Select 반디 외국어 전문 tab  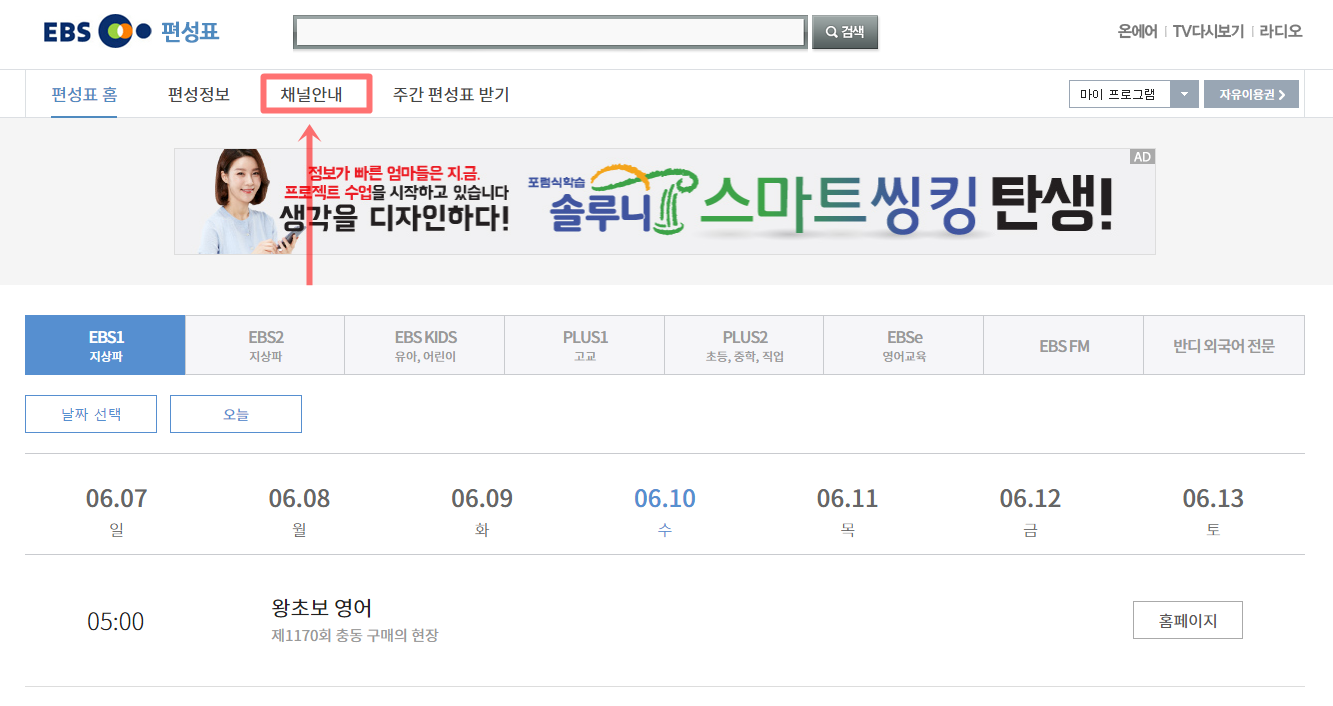[1224, 346]
